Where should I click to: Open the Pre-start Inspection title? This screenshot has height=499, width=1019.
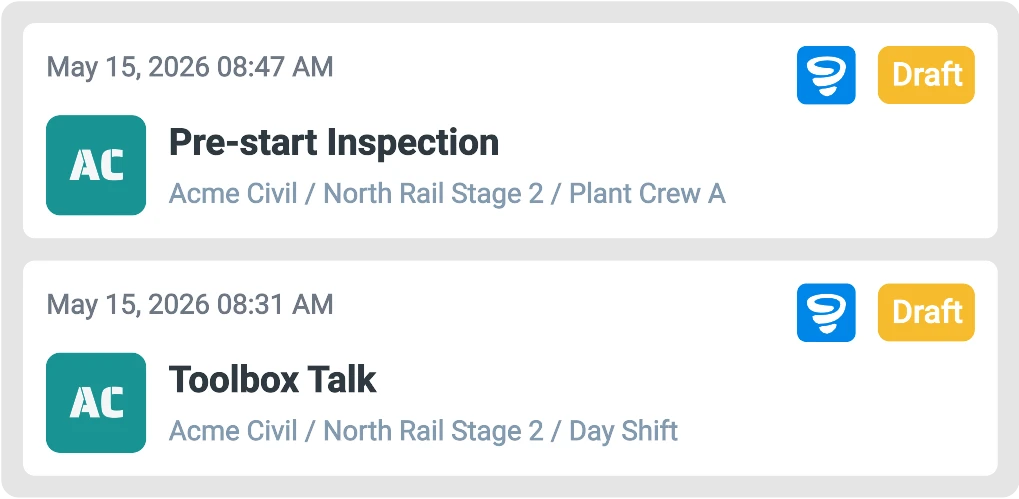pos(334,142)
